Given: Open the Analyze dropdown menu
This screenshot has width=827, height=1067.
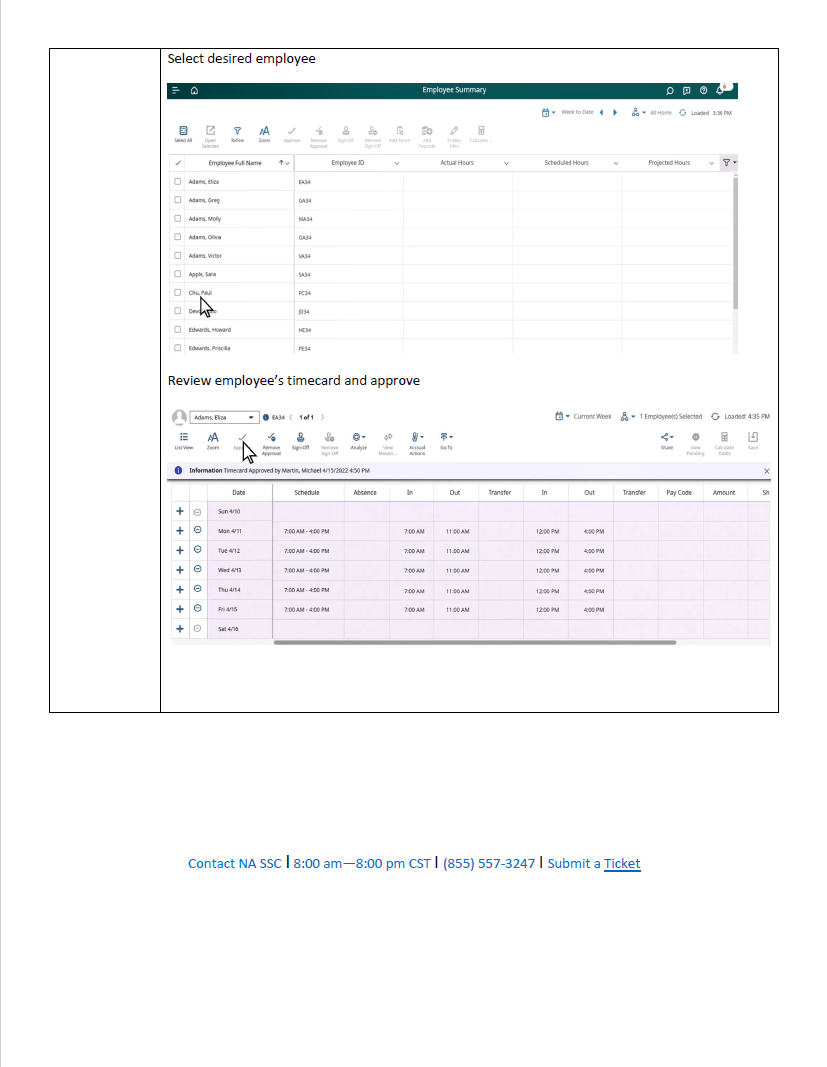Looking at the screenshot, I should point(358,437).
